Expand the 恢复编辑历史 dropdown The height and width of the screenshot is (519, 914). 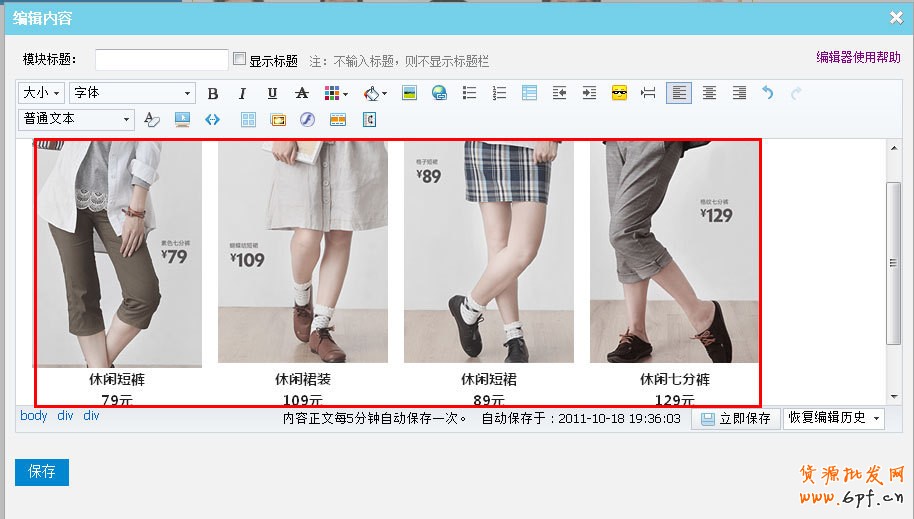pos(833,418)
